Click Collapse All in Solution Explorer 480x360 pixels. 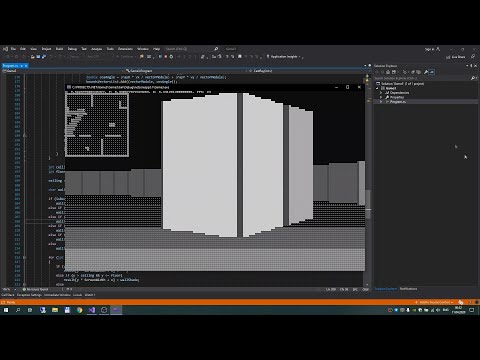tap(413, 72)
